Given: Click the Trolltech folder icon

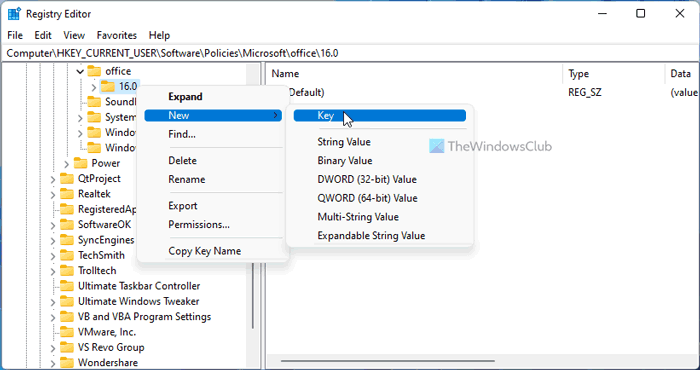Looking at the screenshot, I should point(67,270).
